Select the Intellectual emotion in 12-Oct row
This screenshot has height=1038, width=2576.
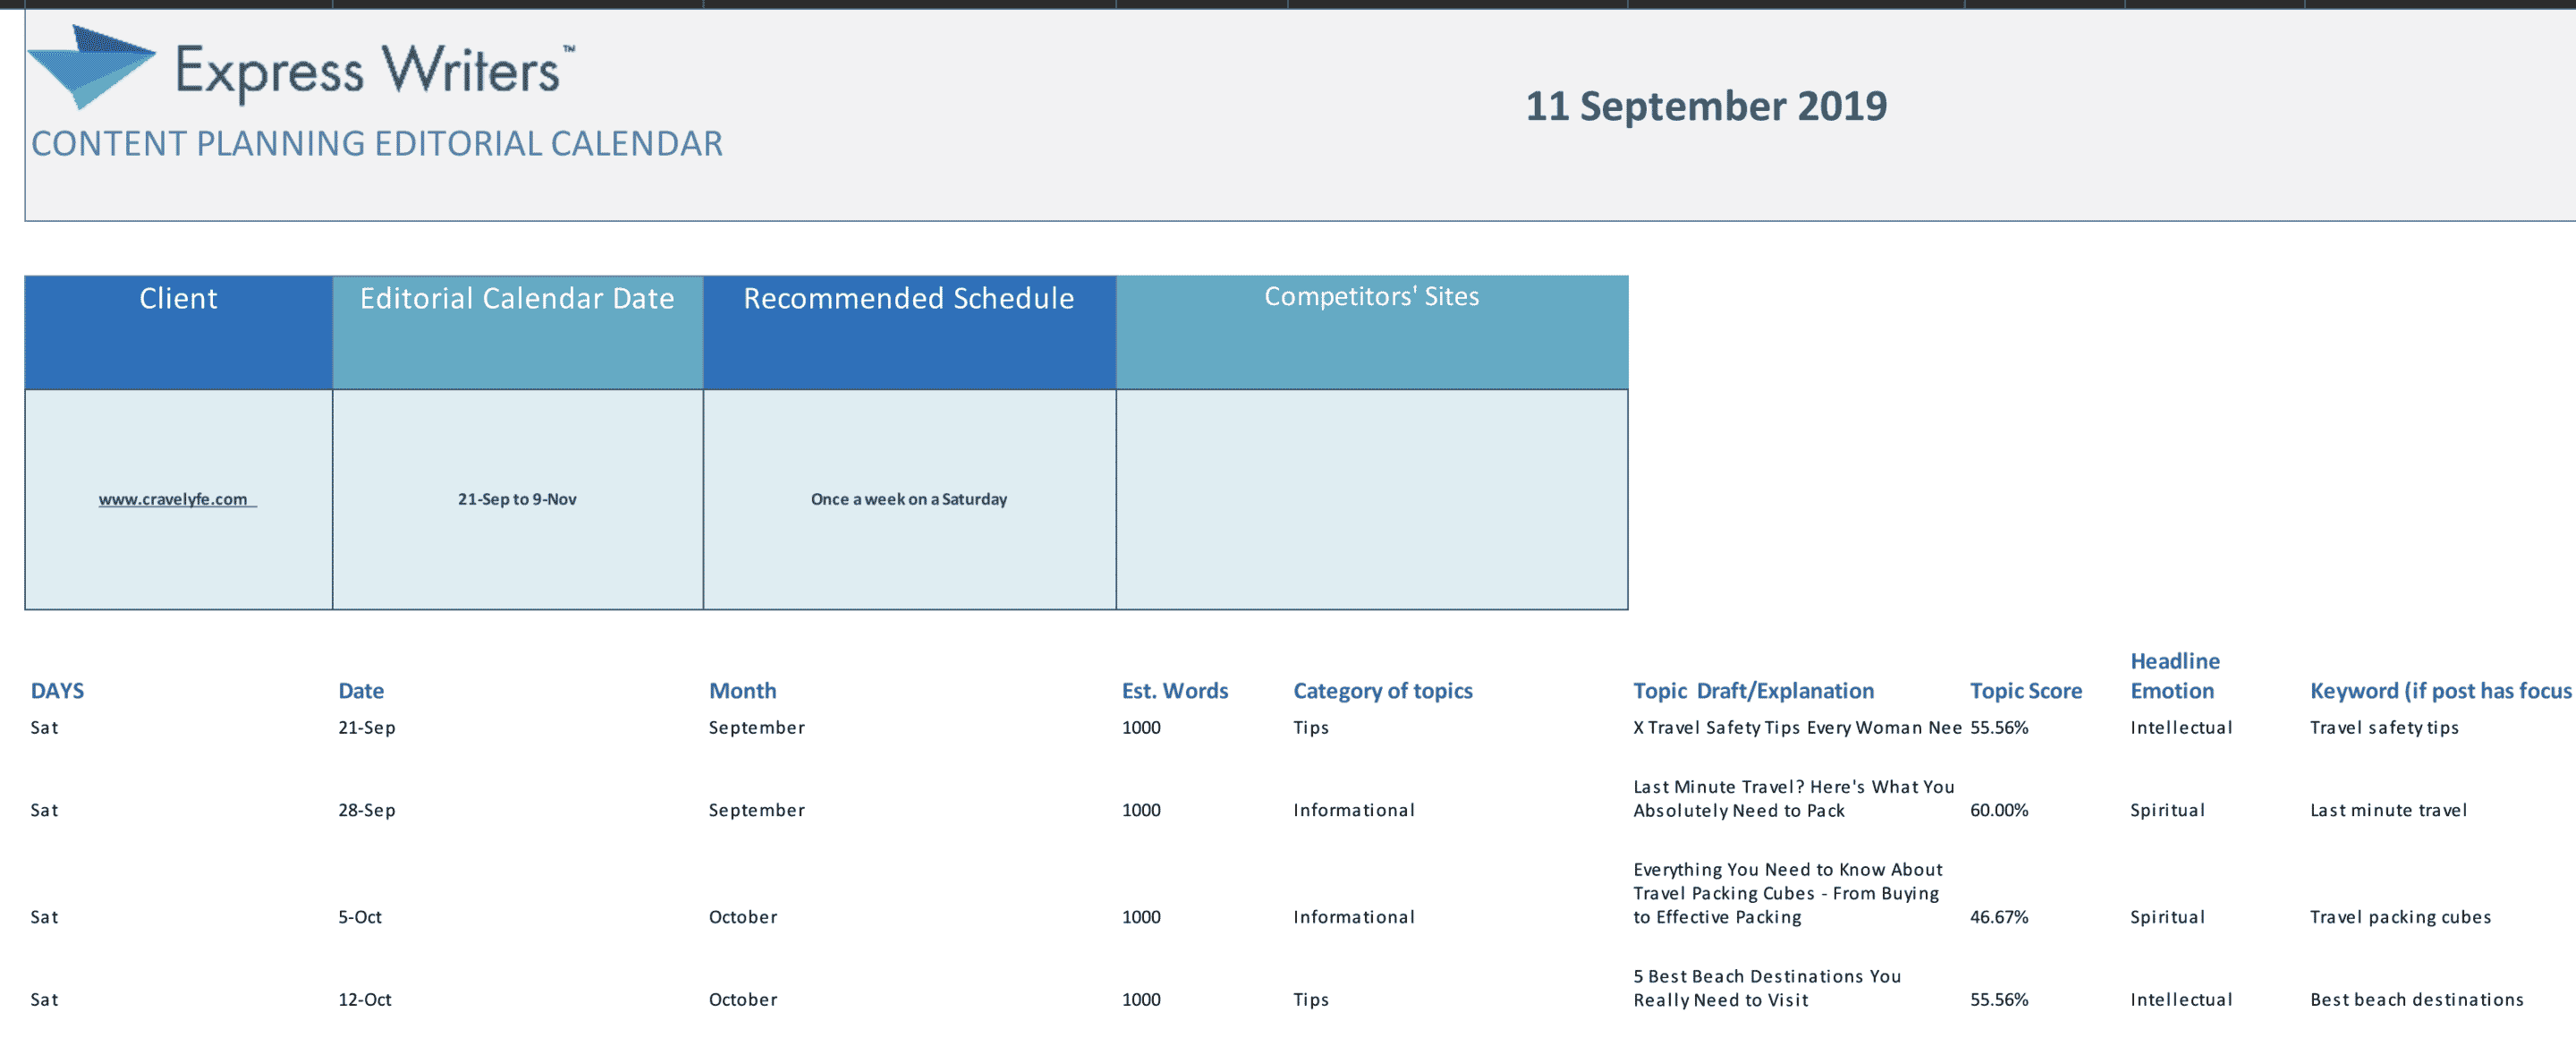(x=2181, y=1000)
